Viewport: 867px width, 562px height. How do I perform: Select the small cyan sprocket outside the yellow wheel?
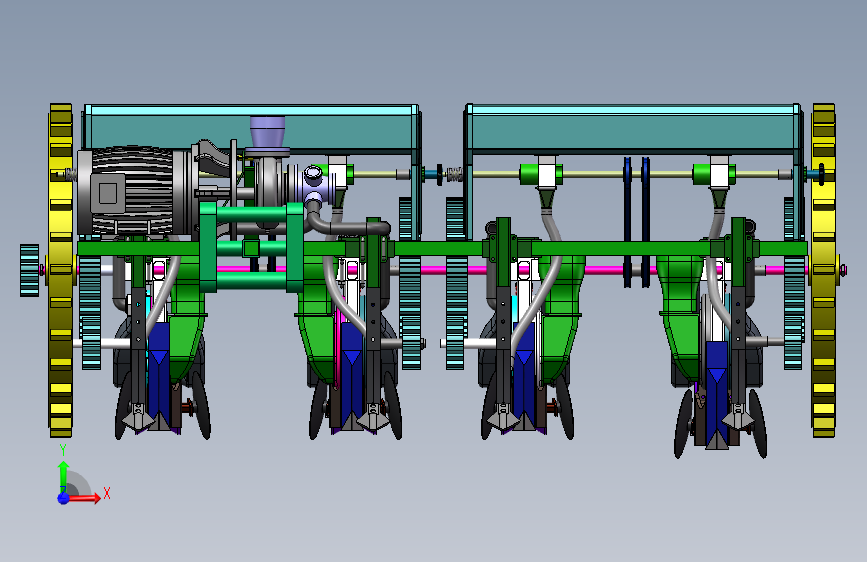[29, 270]
